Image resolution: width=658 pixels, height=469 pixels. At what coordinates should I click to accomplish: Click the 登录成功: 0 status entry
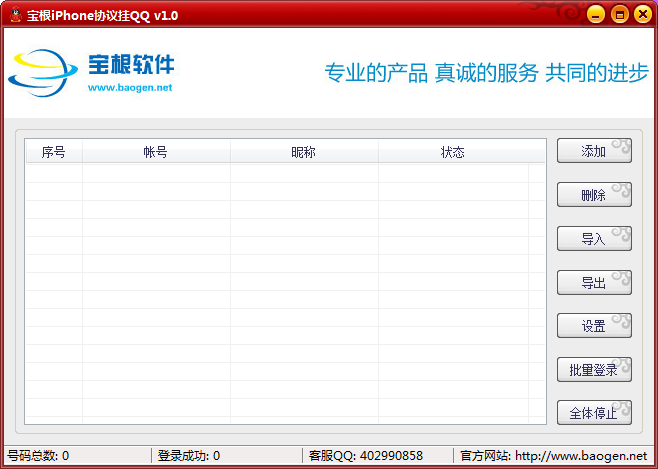[189, 456]
